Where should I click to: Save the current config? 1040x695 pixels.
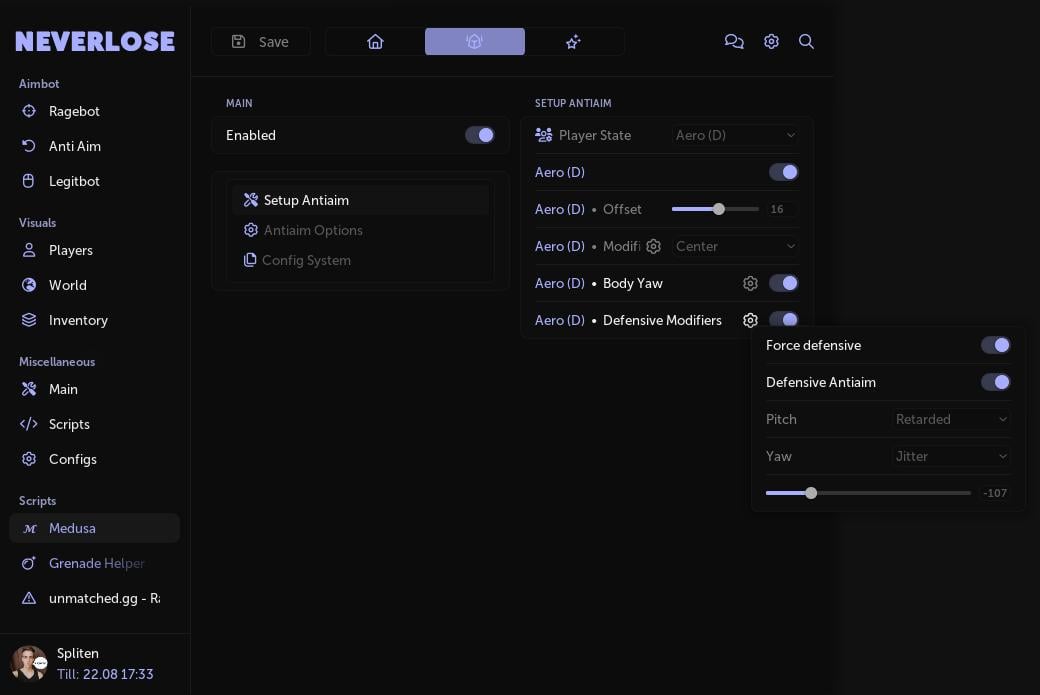coord(261,41)
